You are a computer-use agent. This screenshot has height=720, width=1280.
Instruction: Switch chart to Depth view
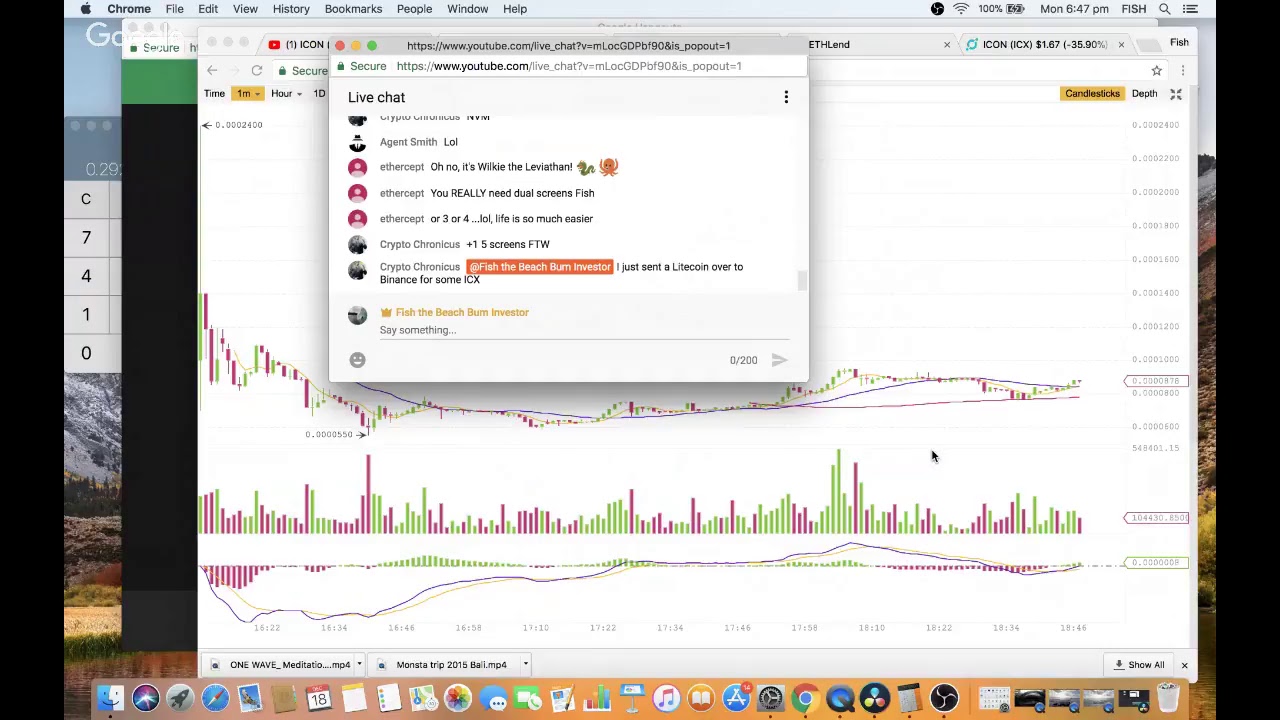pos(1144,94)
